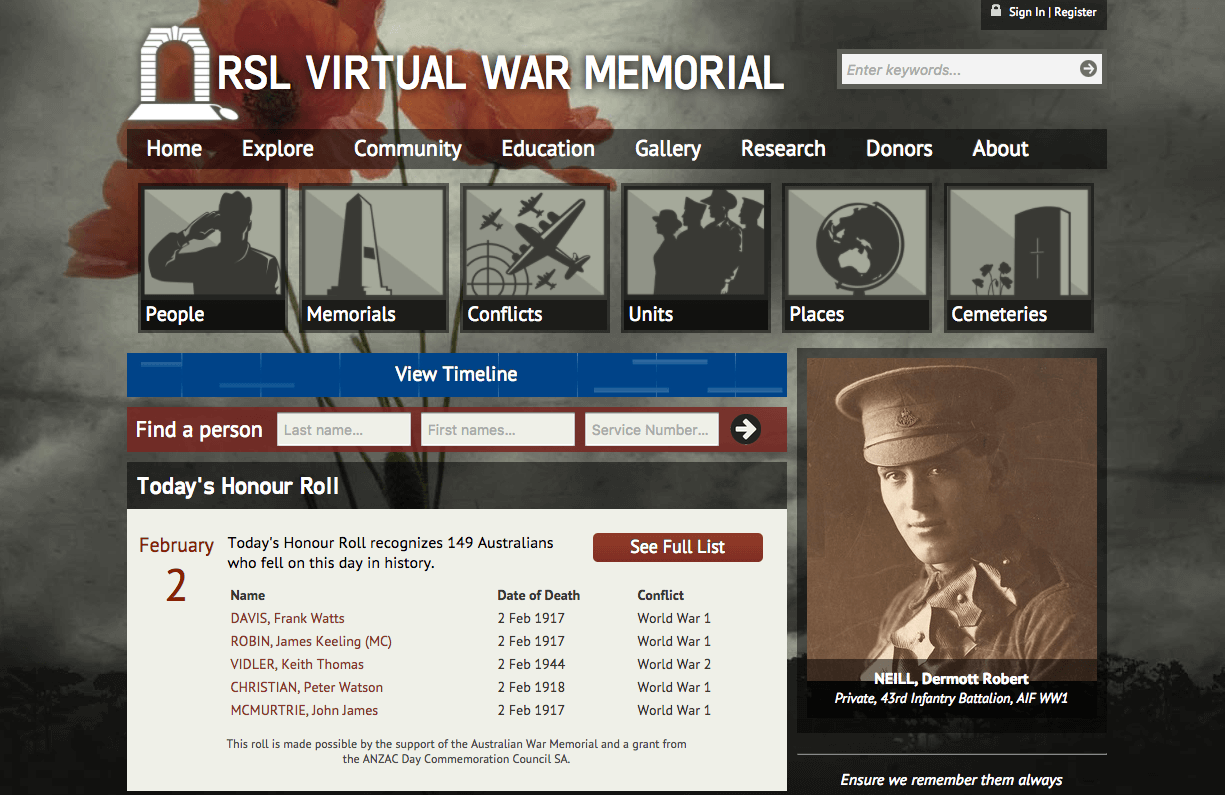
Task: Open the Places globe tile
Action: [x=857, y=258]
